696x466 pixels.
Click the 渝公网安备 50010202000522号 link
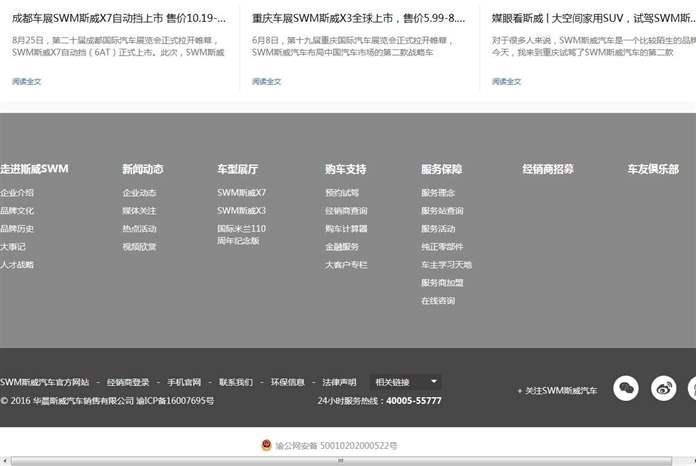point(336,446)
